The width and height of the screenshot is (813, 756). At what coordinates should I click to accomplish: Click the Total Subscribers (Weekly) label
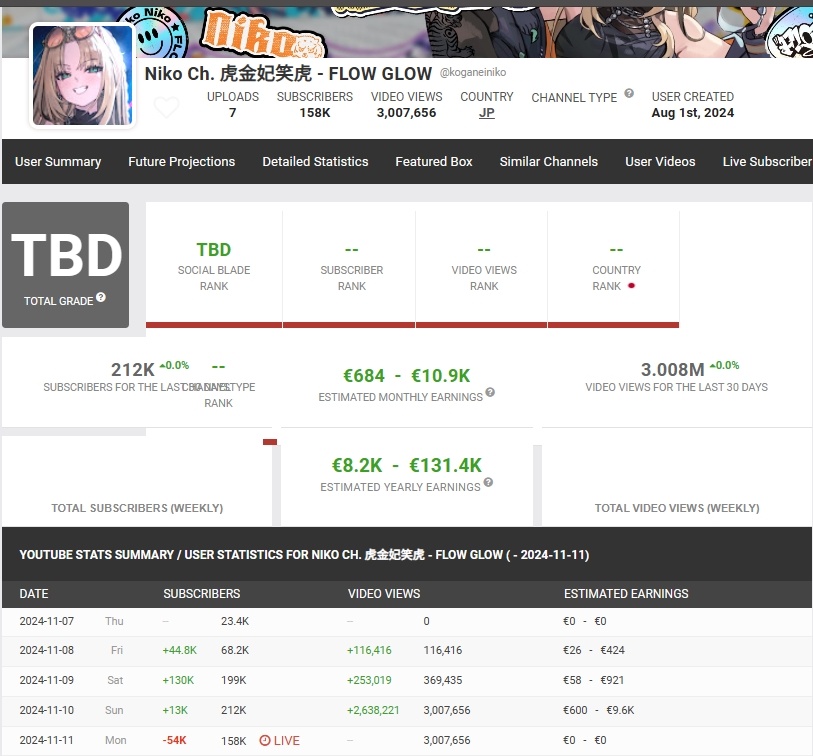[x=137, y=508]
